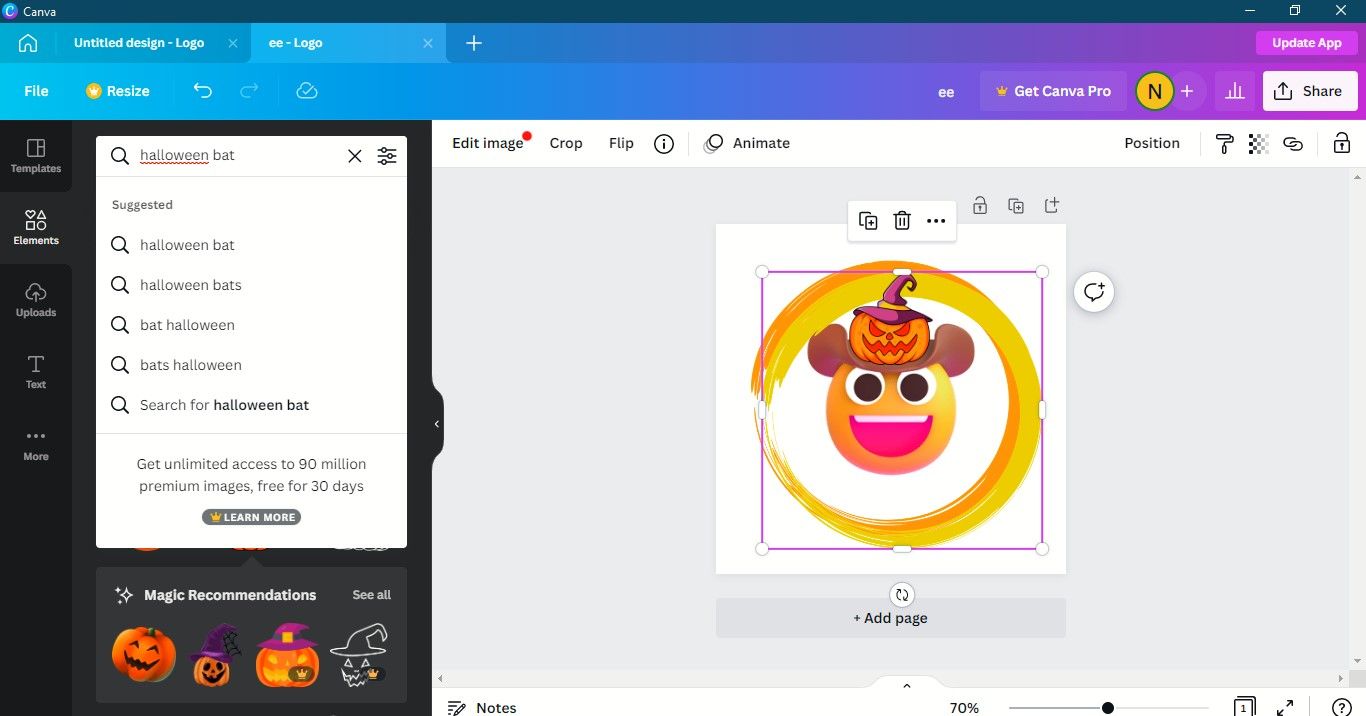Open the Edit image options
Viewport: 1366px width, 716px height.
[488, 144]
